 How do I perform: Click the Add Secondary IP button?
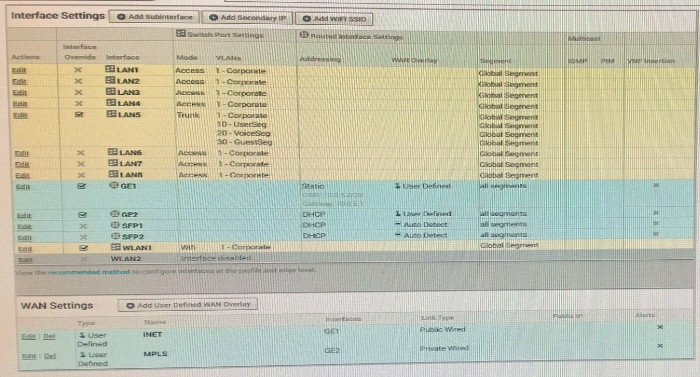tap(247, 18)
